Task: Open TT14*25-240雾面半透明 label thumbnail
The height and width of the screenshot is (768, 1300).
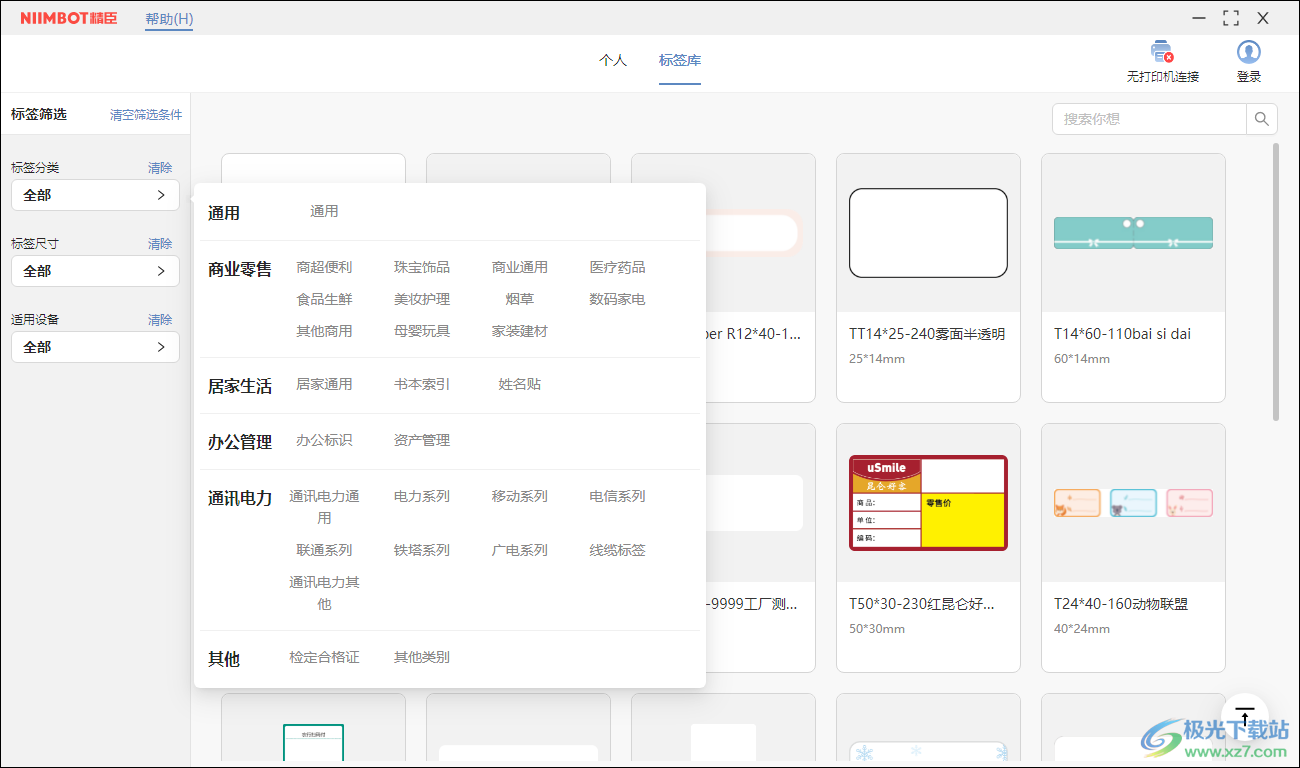Action: pyautogui.click(x=928, y=233)
